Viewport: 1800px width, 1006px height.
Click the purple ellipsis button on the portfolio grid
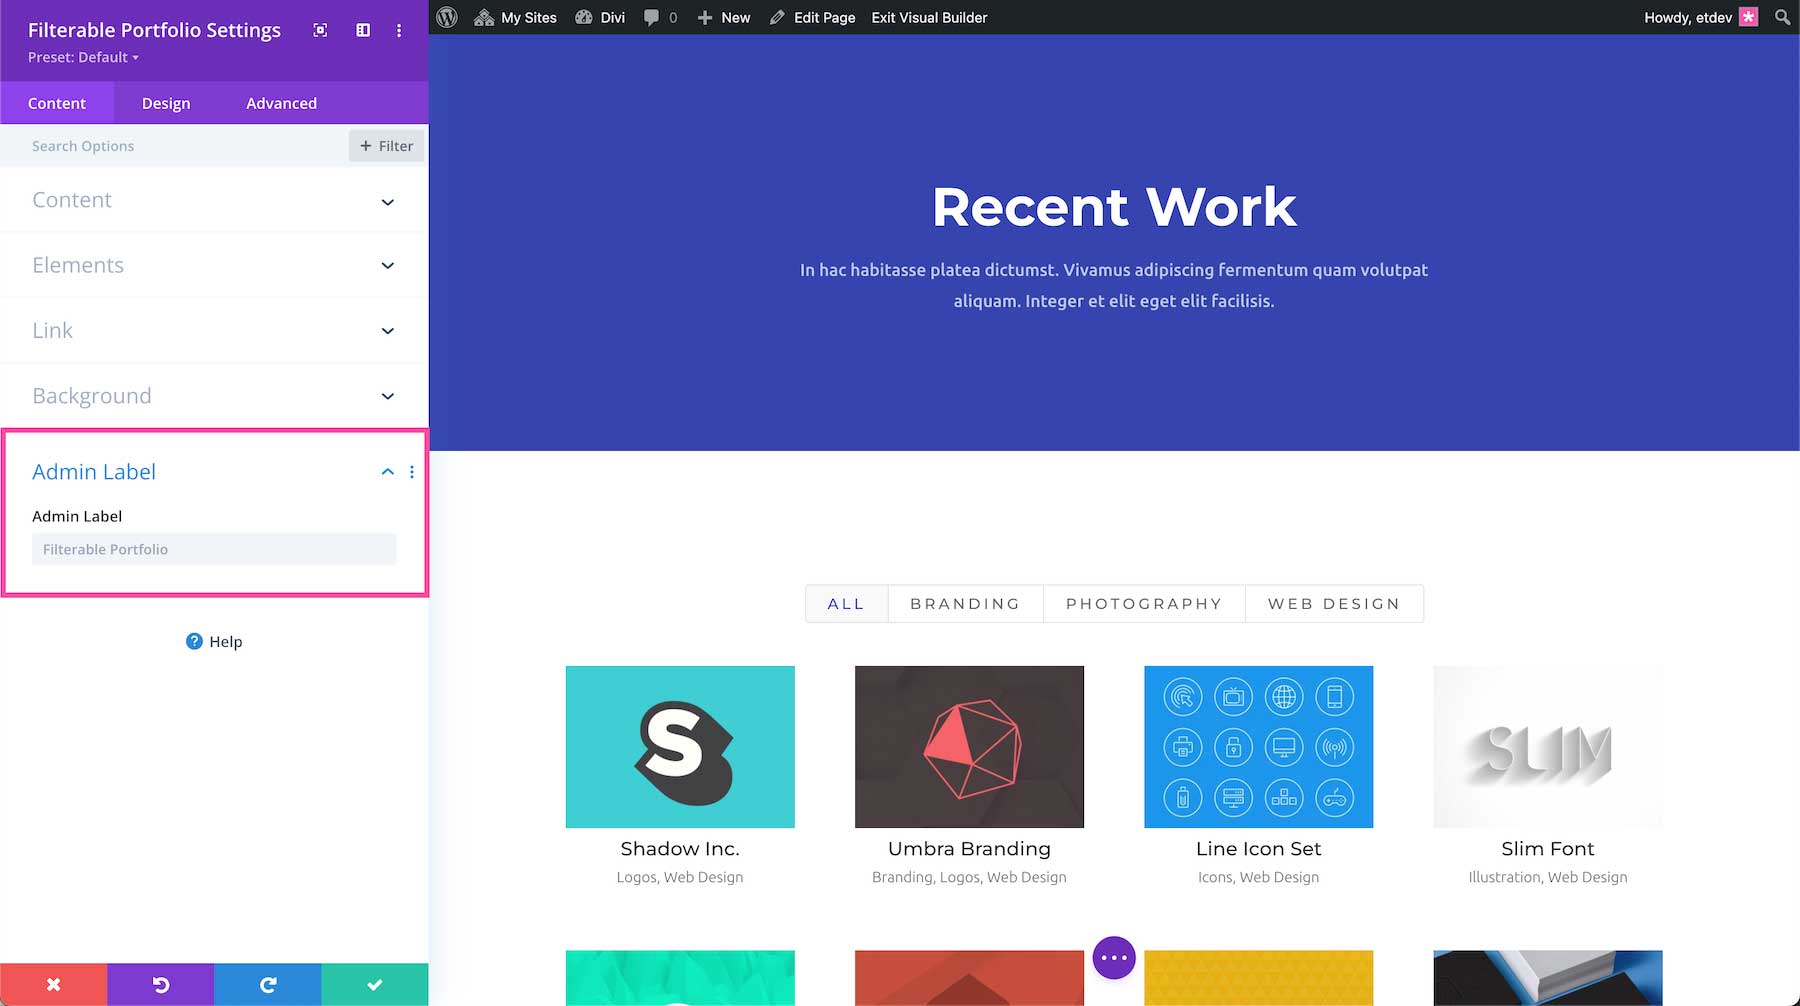tap(1113, 957)
